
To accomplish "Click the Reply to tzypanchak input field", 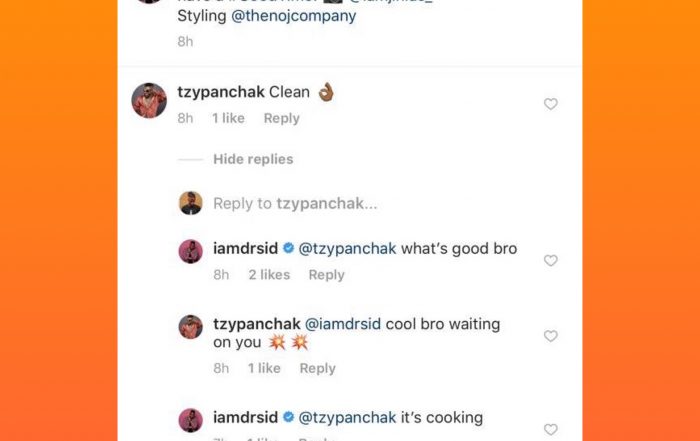I will (295, 203).
